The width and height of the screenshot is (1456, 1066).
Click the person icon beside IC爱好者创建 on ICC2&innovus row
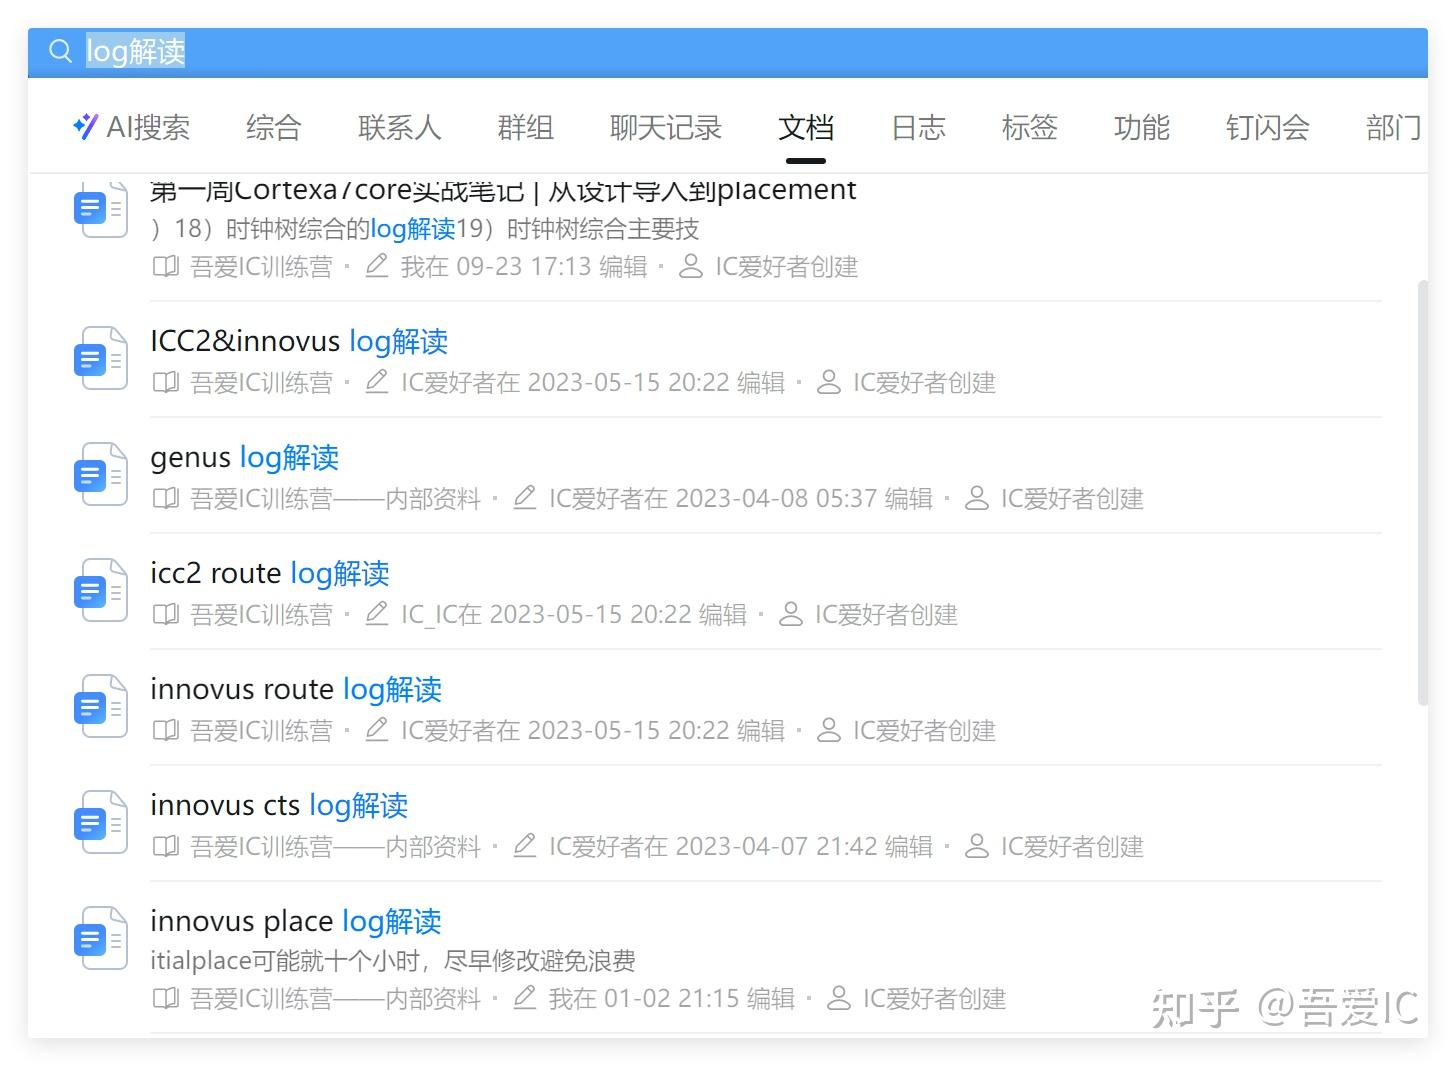coord(827,381)
